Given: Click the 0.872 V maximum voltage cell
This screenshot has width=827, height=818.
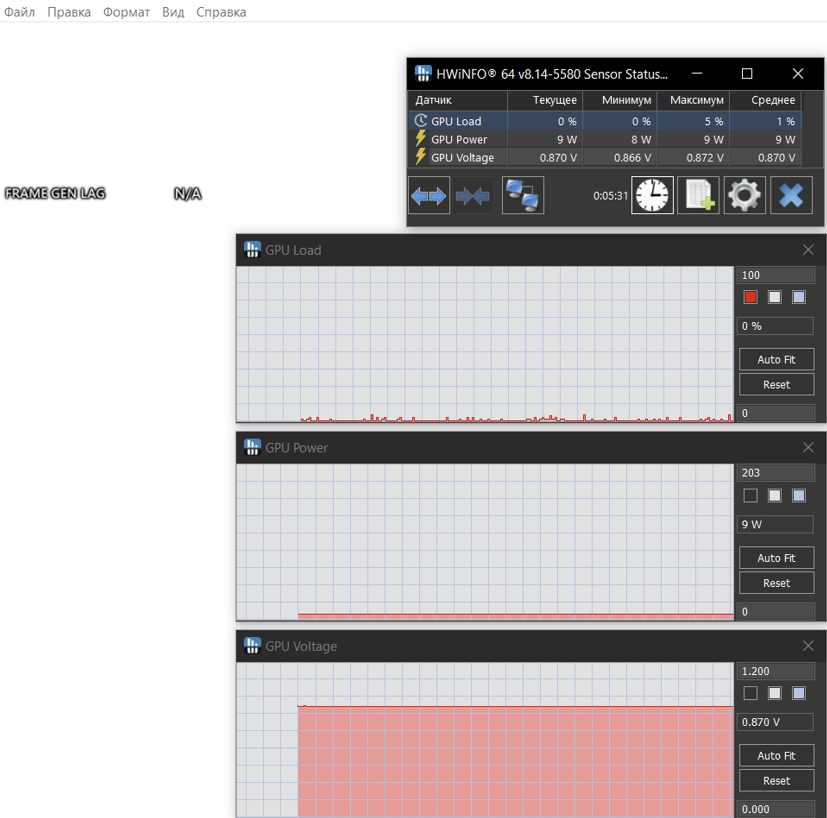Looking at the screenshot, I should [692, 157].
